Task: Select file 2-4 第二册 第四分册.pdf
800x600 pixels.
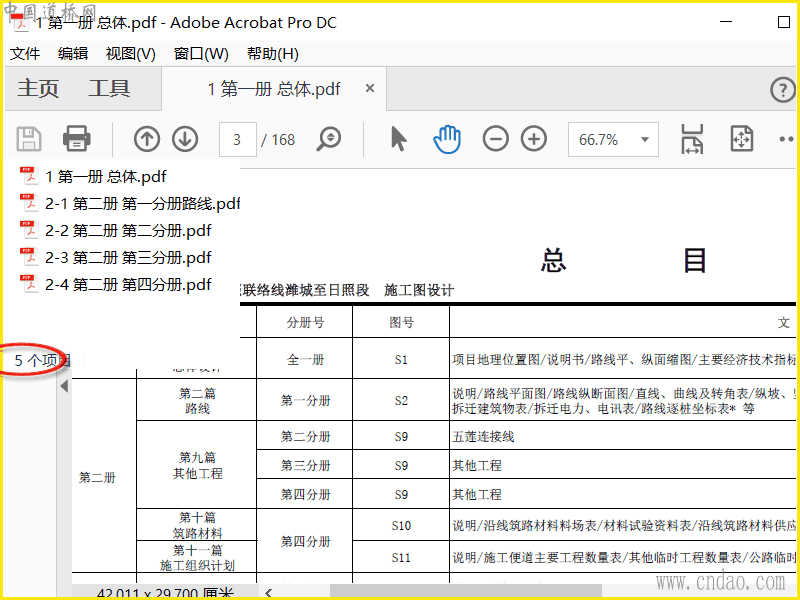Action: click(x=115, y=284)
